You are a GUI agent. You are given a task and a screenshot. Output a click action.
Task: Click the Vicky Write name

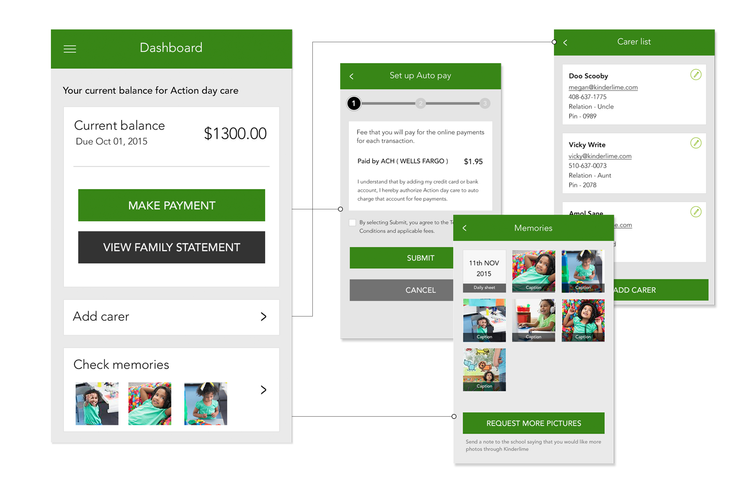587,145
